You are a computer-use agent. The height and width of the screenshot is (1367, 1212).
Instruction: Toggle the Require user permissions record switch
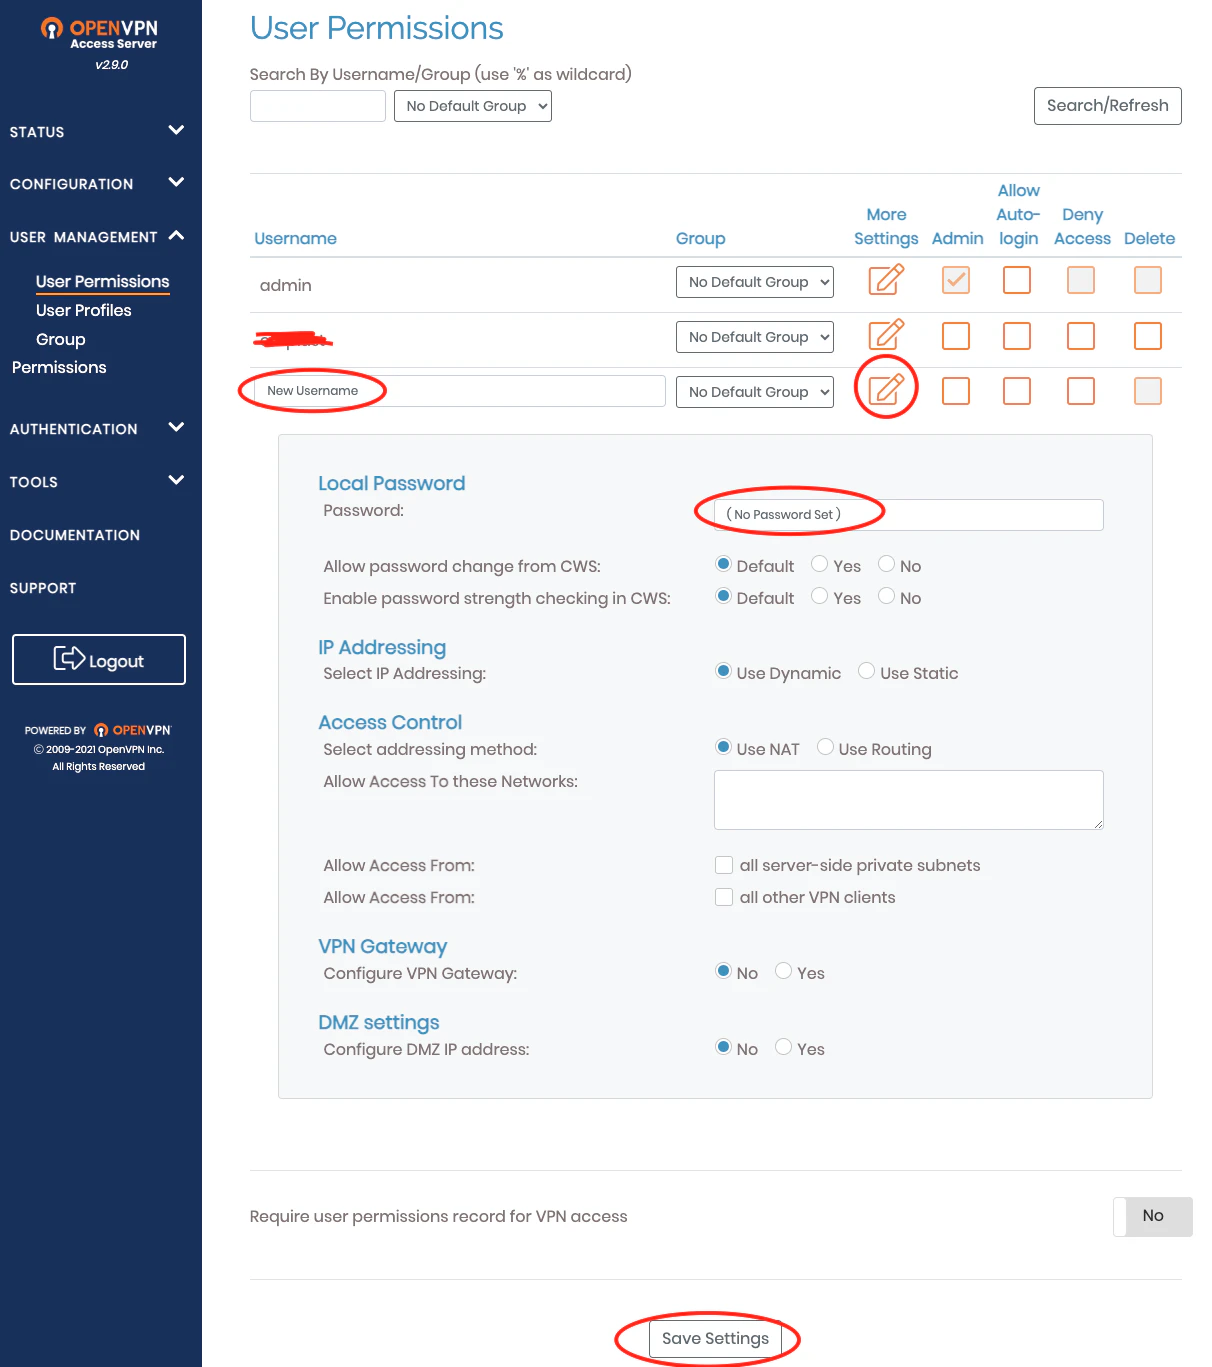click(1153, 1217)
